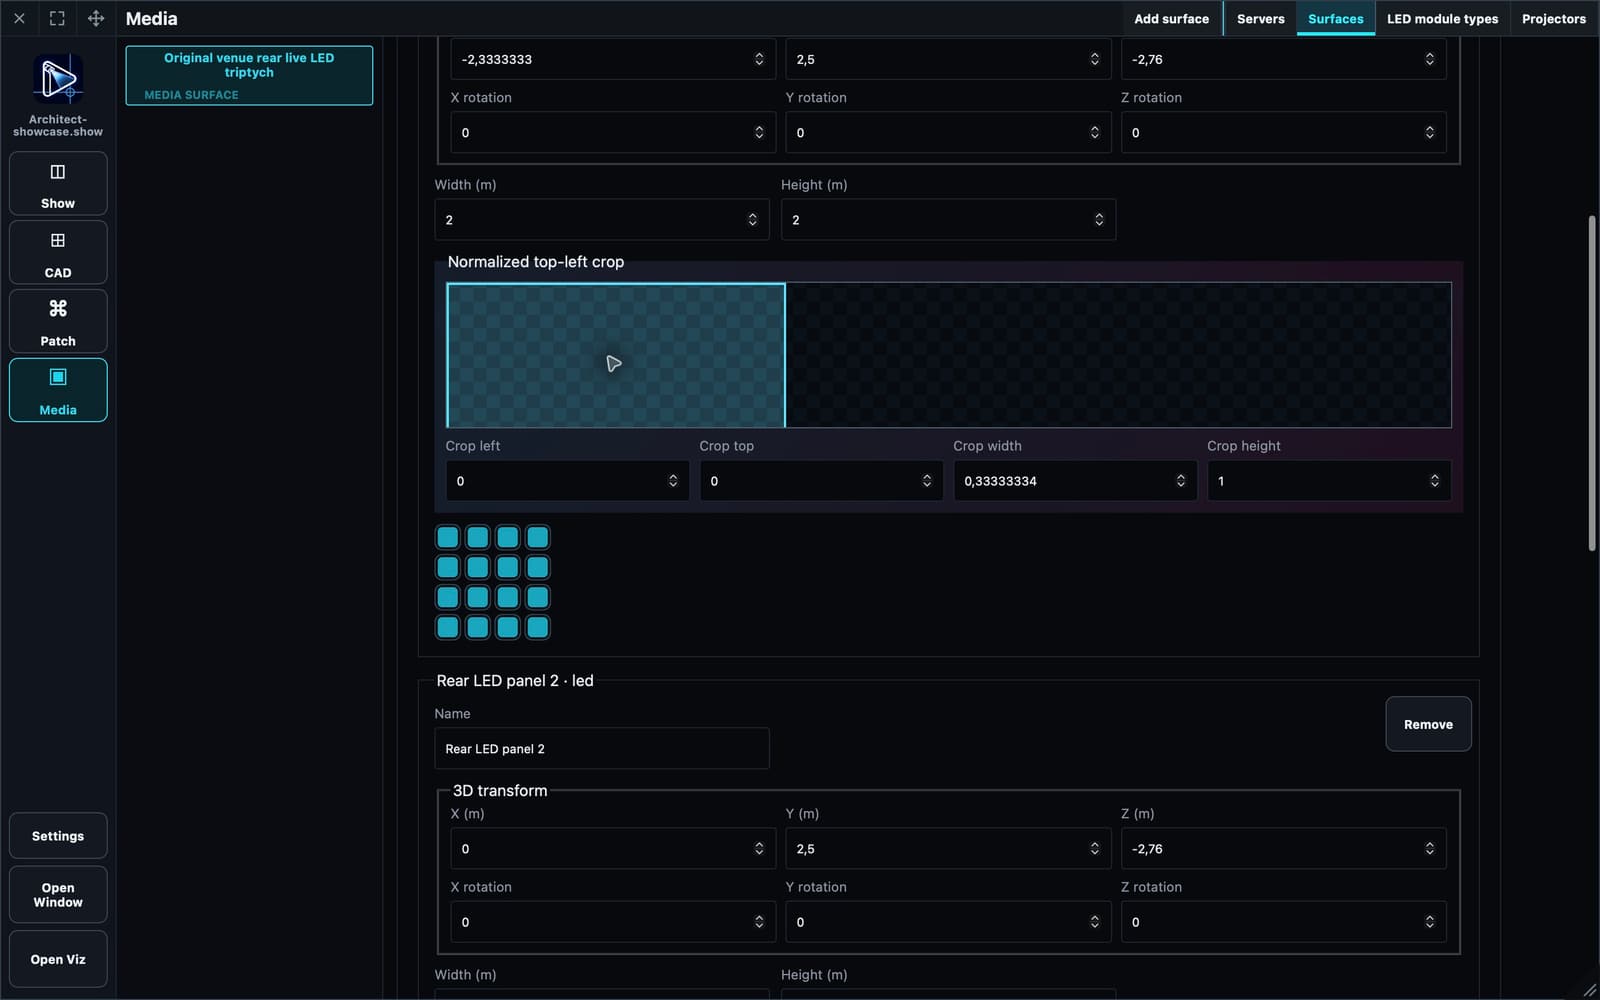Click top X (m) field showing -2,3333333

613,59
